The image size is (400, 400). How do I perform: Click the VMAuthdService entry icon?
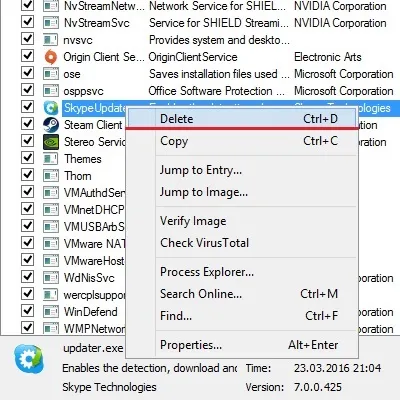point(51,193)
